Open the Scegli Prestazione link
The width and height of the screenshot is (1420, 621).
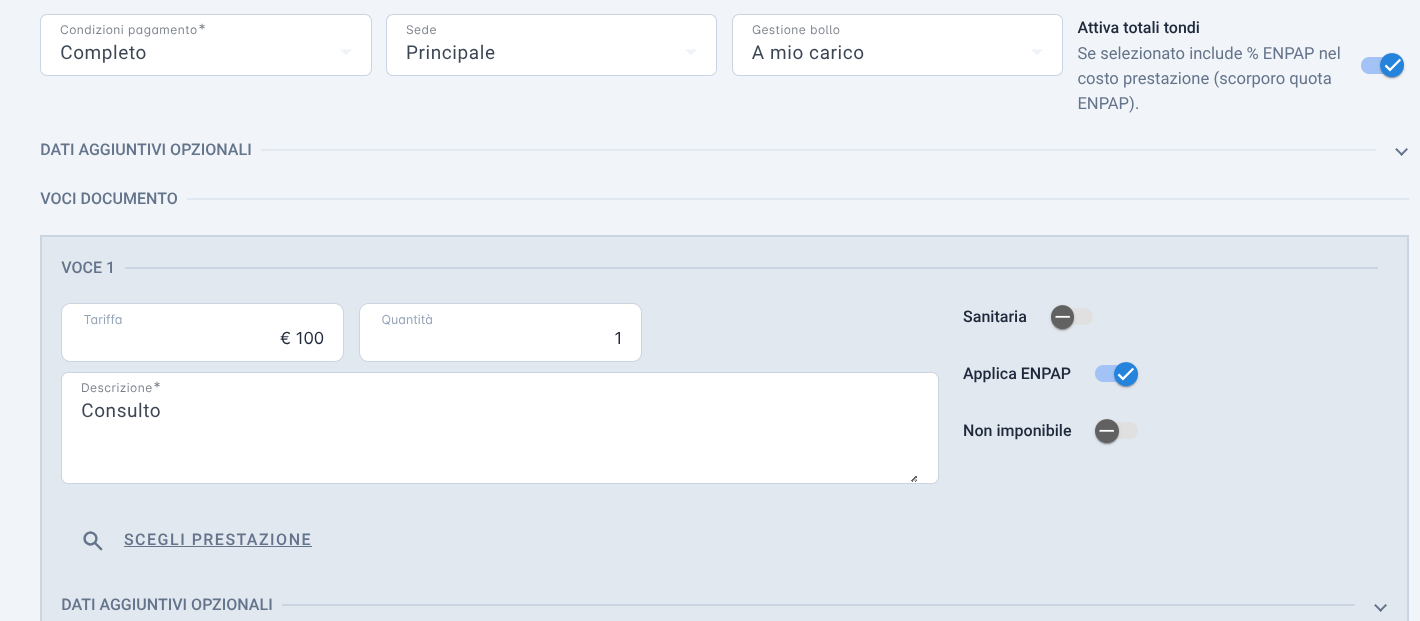coord(218,540)
